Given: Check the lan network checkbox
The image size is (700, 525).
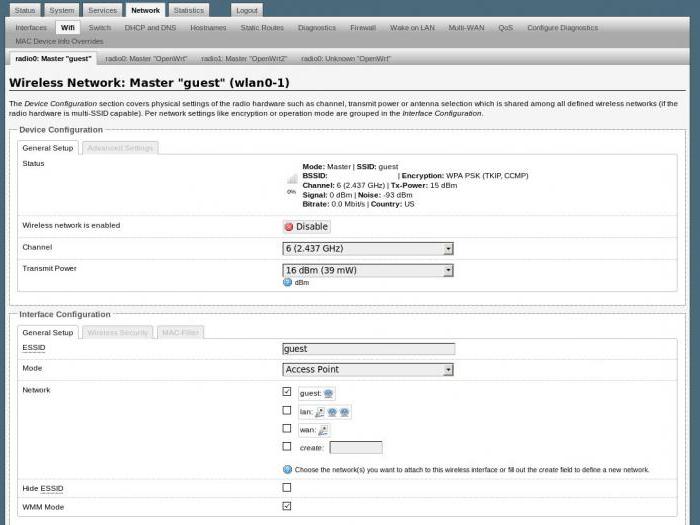Looking at the screenshot, I should 287,410.
